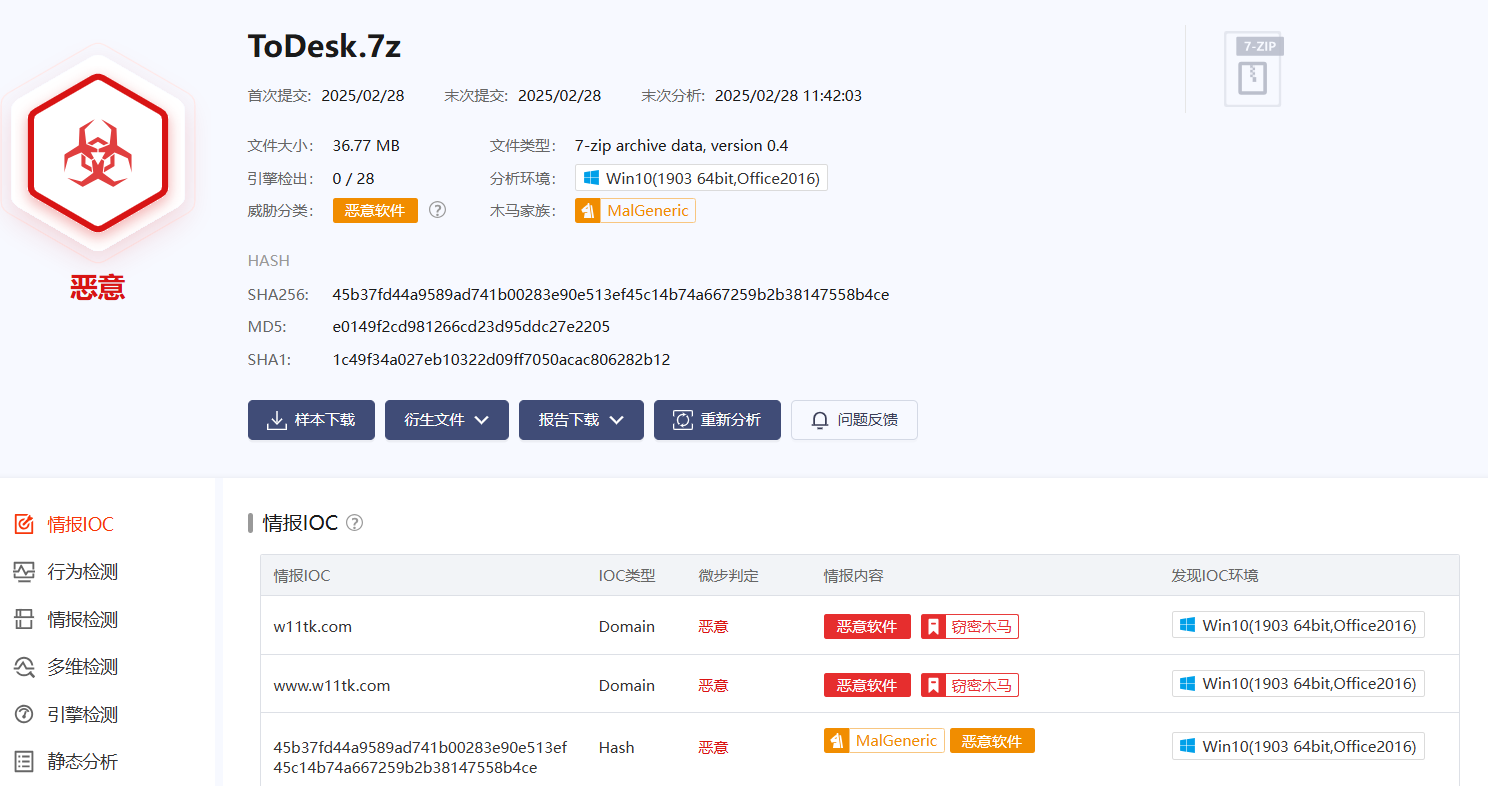The image size is (1488, 786).
Task: Click the 恶意 verdict in the Hash row
Action: [x=714, y=747]
